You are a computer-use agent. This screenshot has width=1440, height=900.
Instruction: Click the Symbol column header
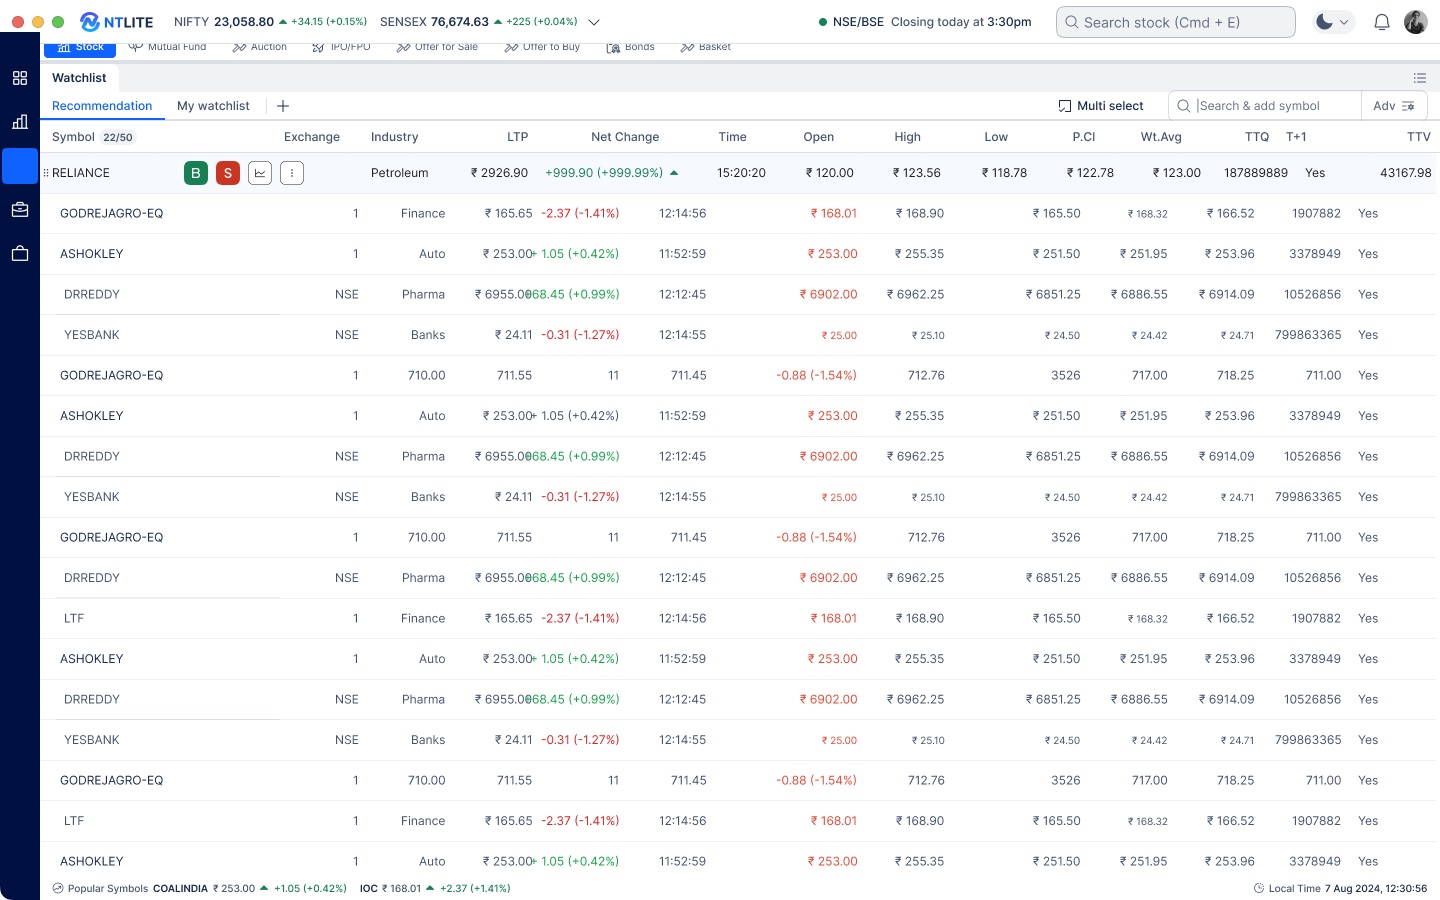coord(73,137)
